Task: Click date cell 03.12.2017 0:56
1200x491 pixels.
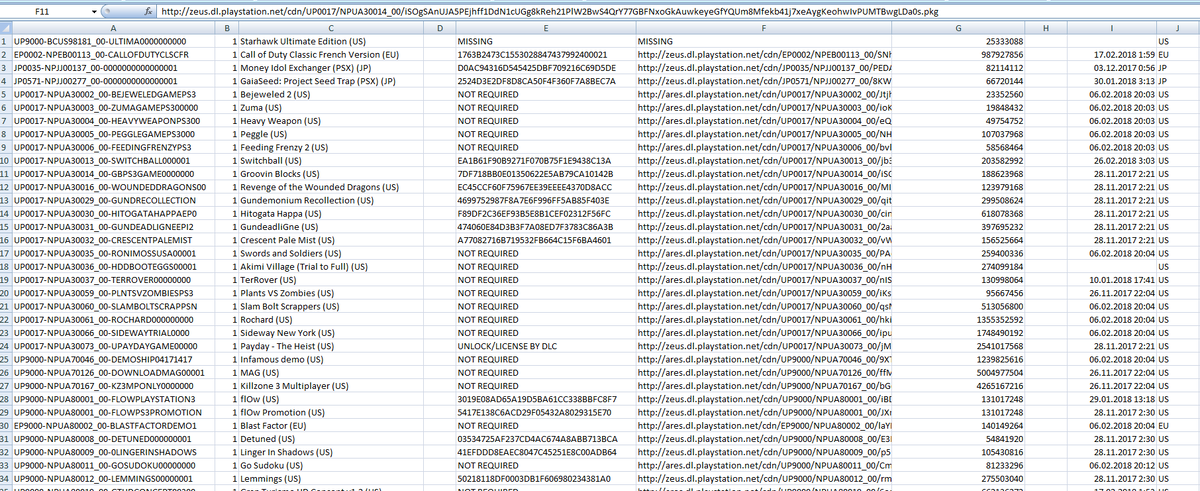Action: pos(1111,68)
